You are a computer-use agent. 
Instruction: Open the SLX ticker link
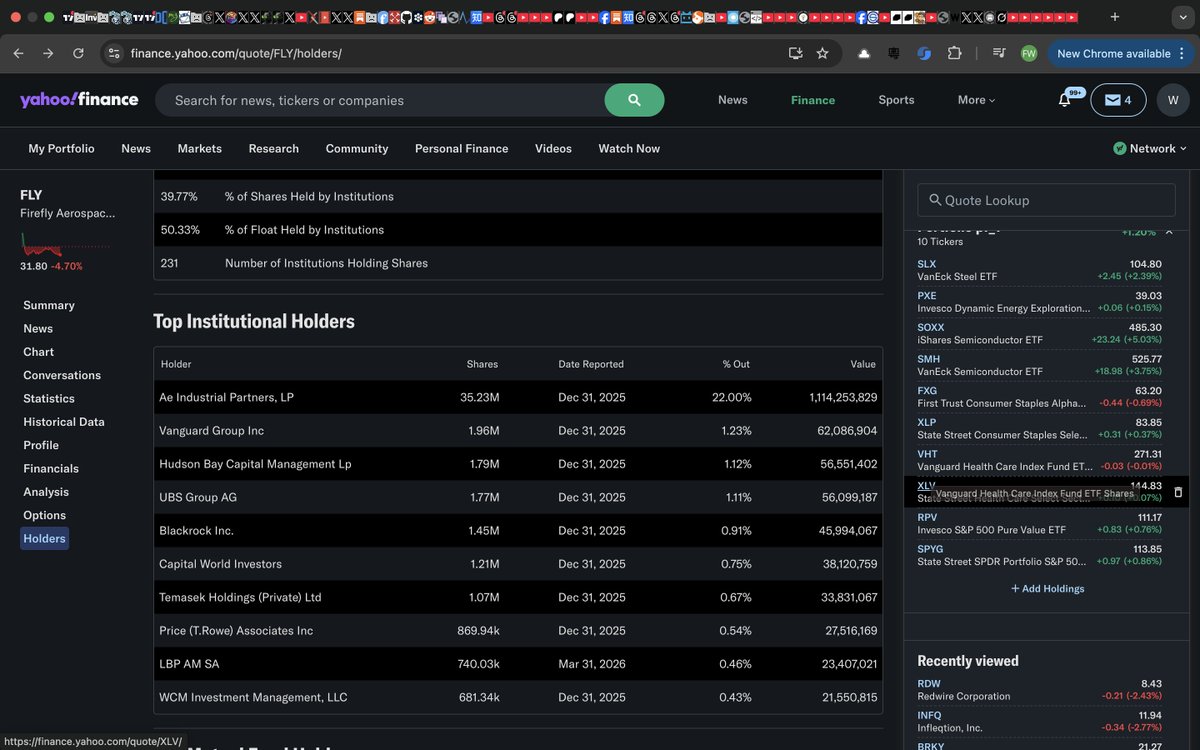click(x=927, y=264)
